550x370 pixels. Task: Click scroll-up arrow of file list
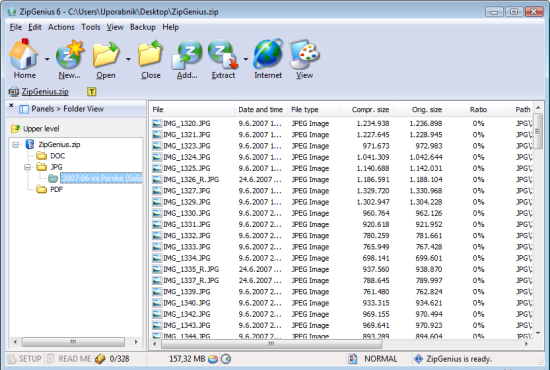(x=538, y=107)
